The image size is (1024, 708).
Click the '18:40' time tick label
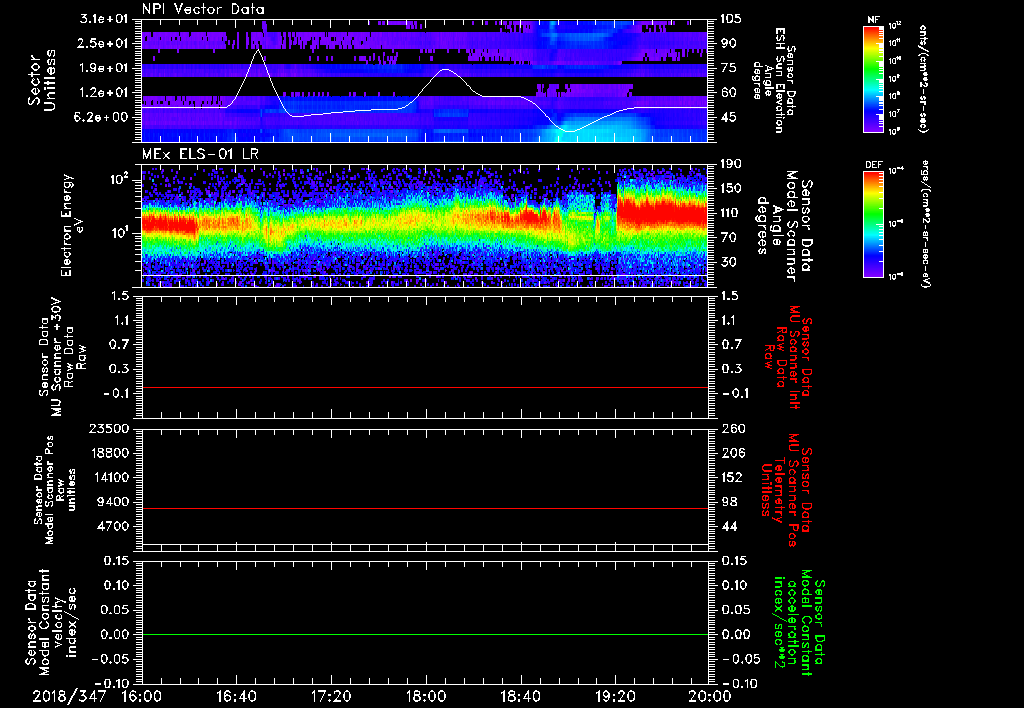pyautogui.click(x=520, y=697)
